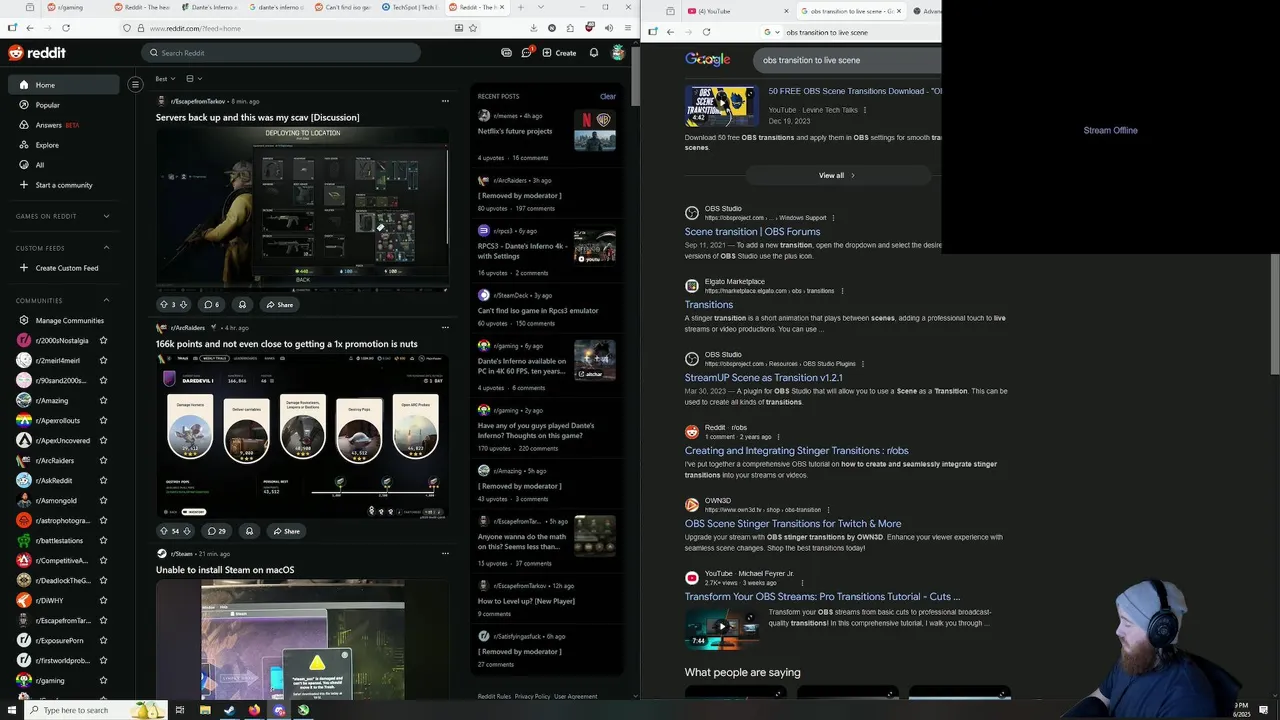Play the 7:44 Transform OBS Streams video thumbnail
1280x720 pixels.
[x=722, y=627]
